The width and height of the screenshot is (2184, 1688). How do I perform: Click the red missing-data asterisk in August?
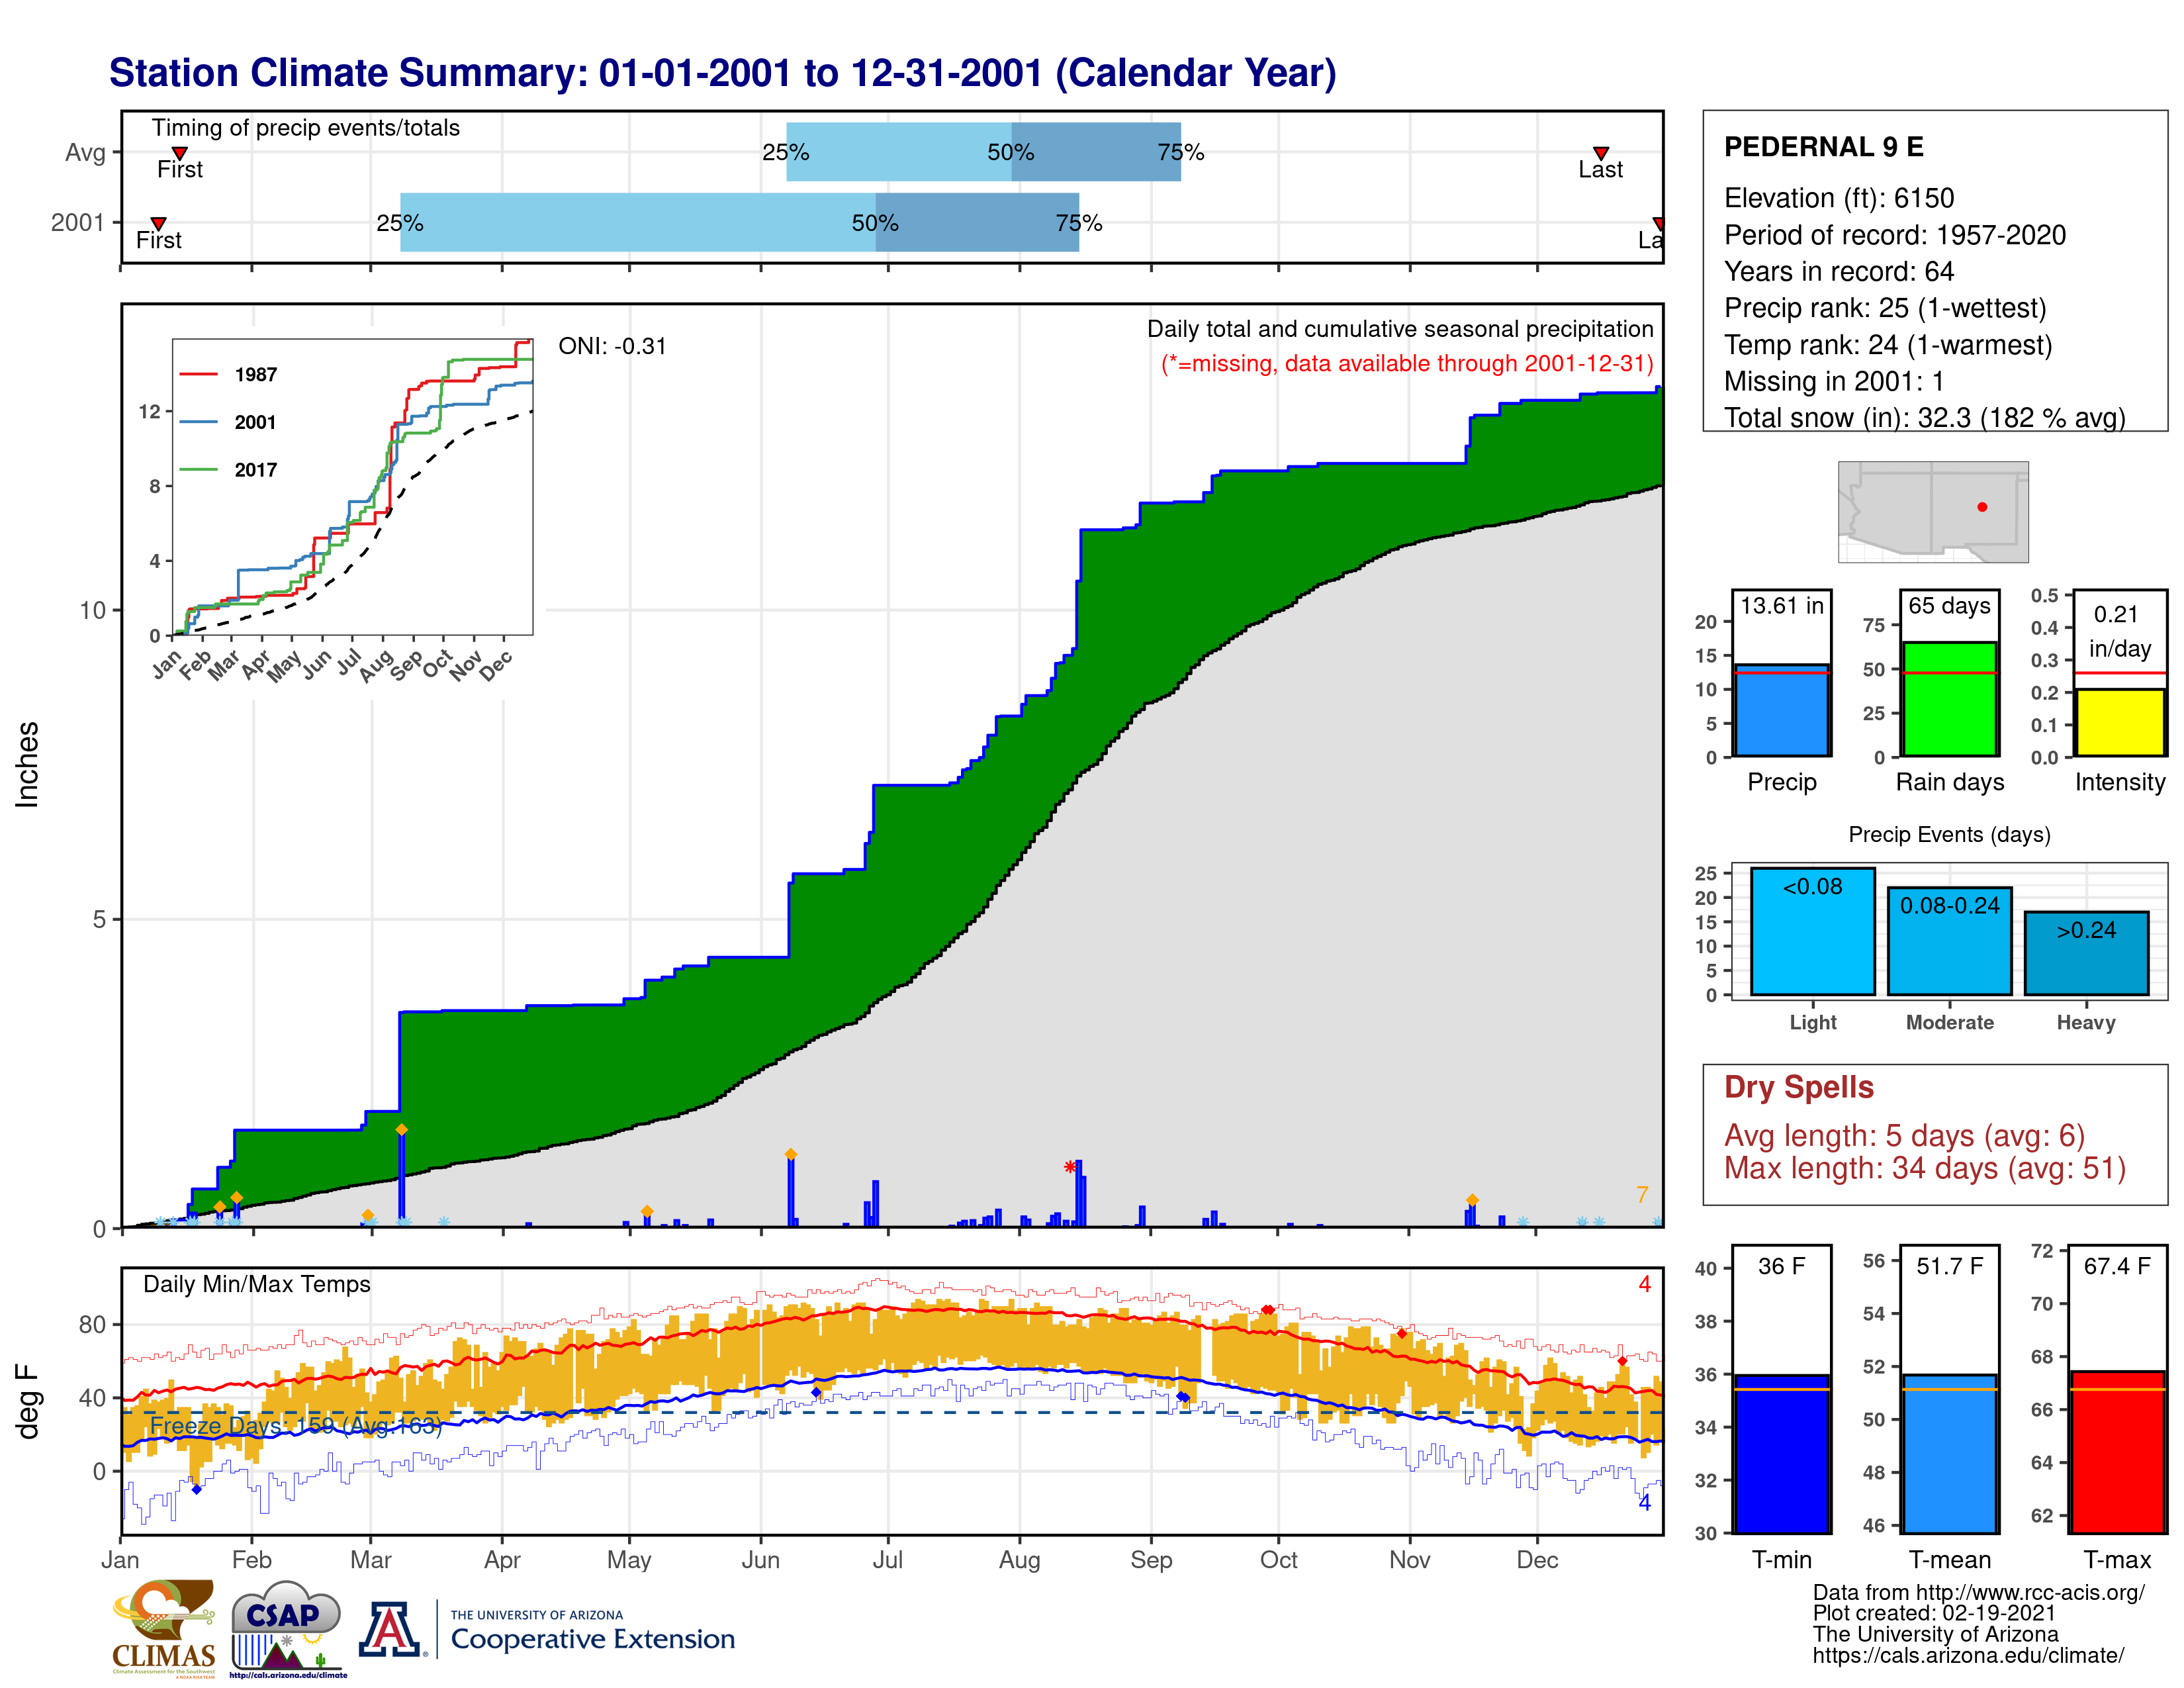(1070, 1167)
